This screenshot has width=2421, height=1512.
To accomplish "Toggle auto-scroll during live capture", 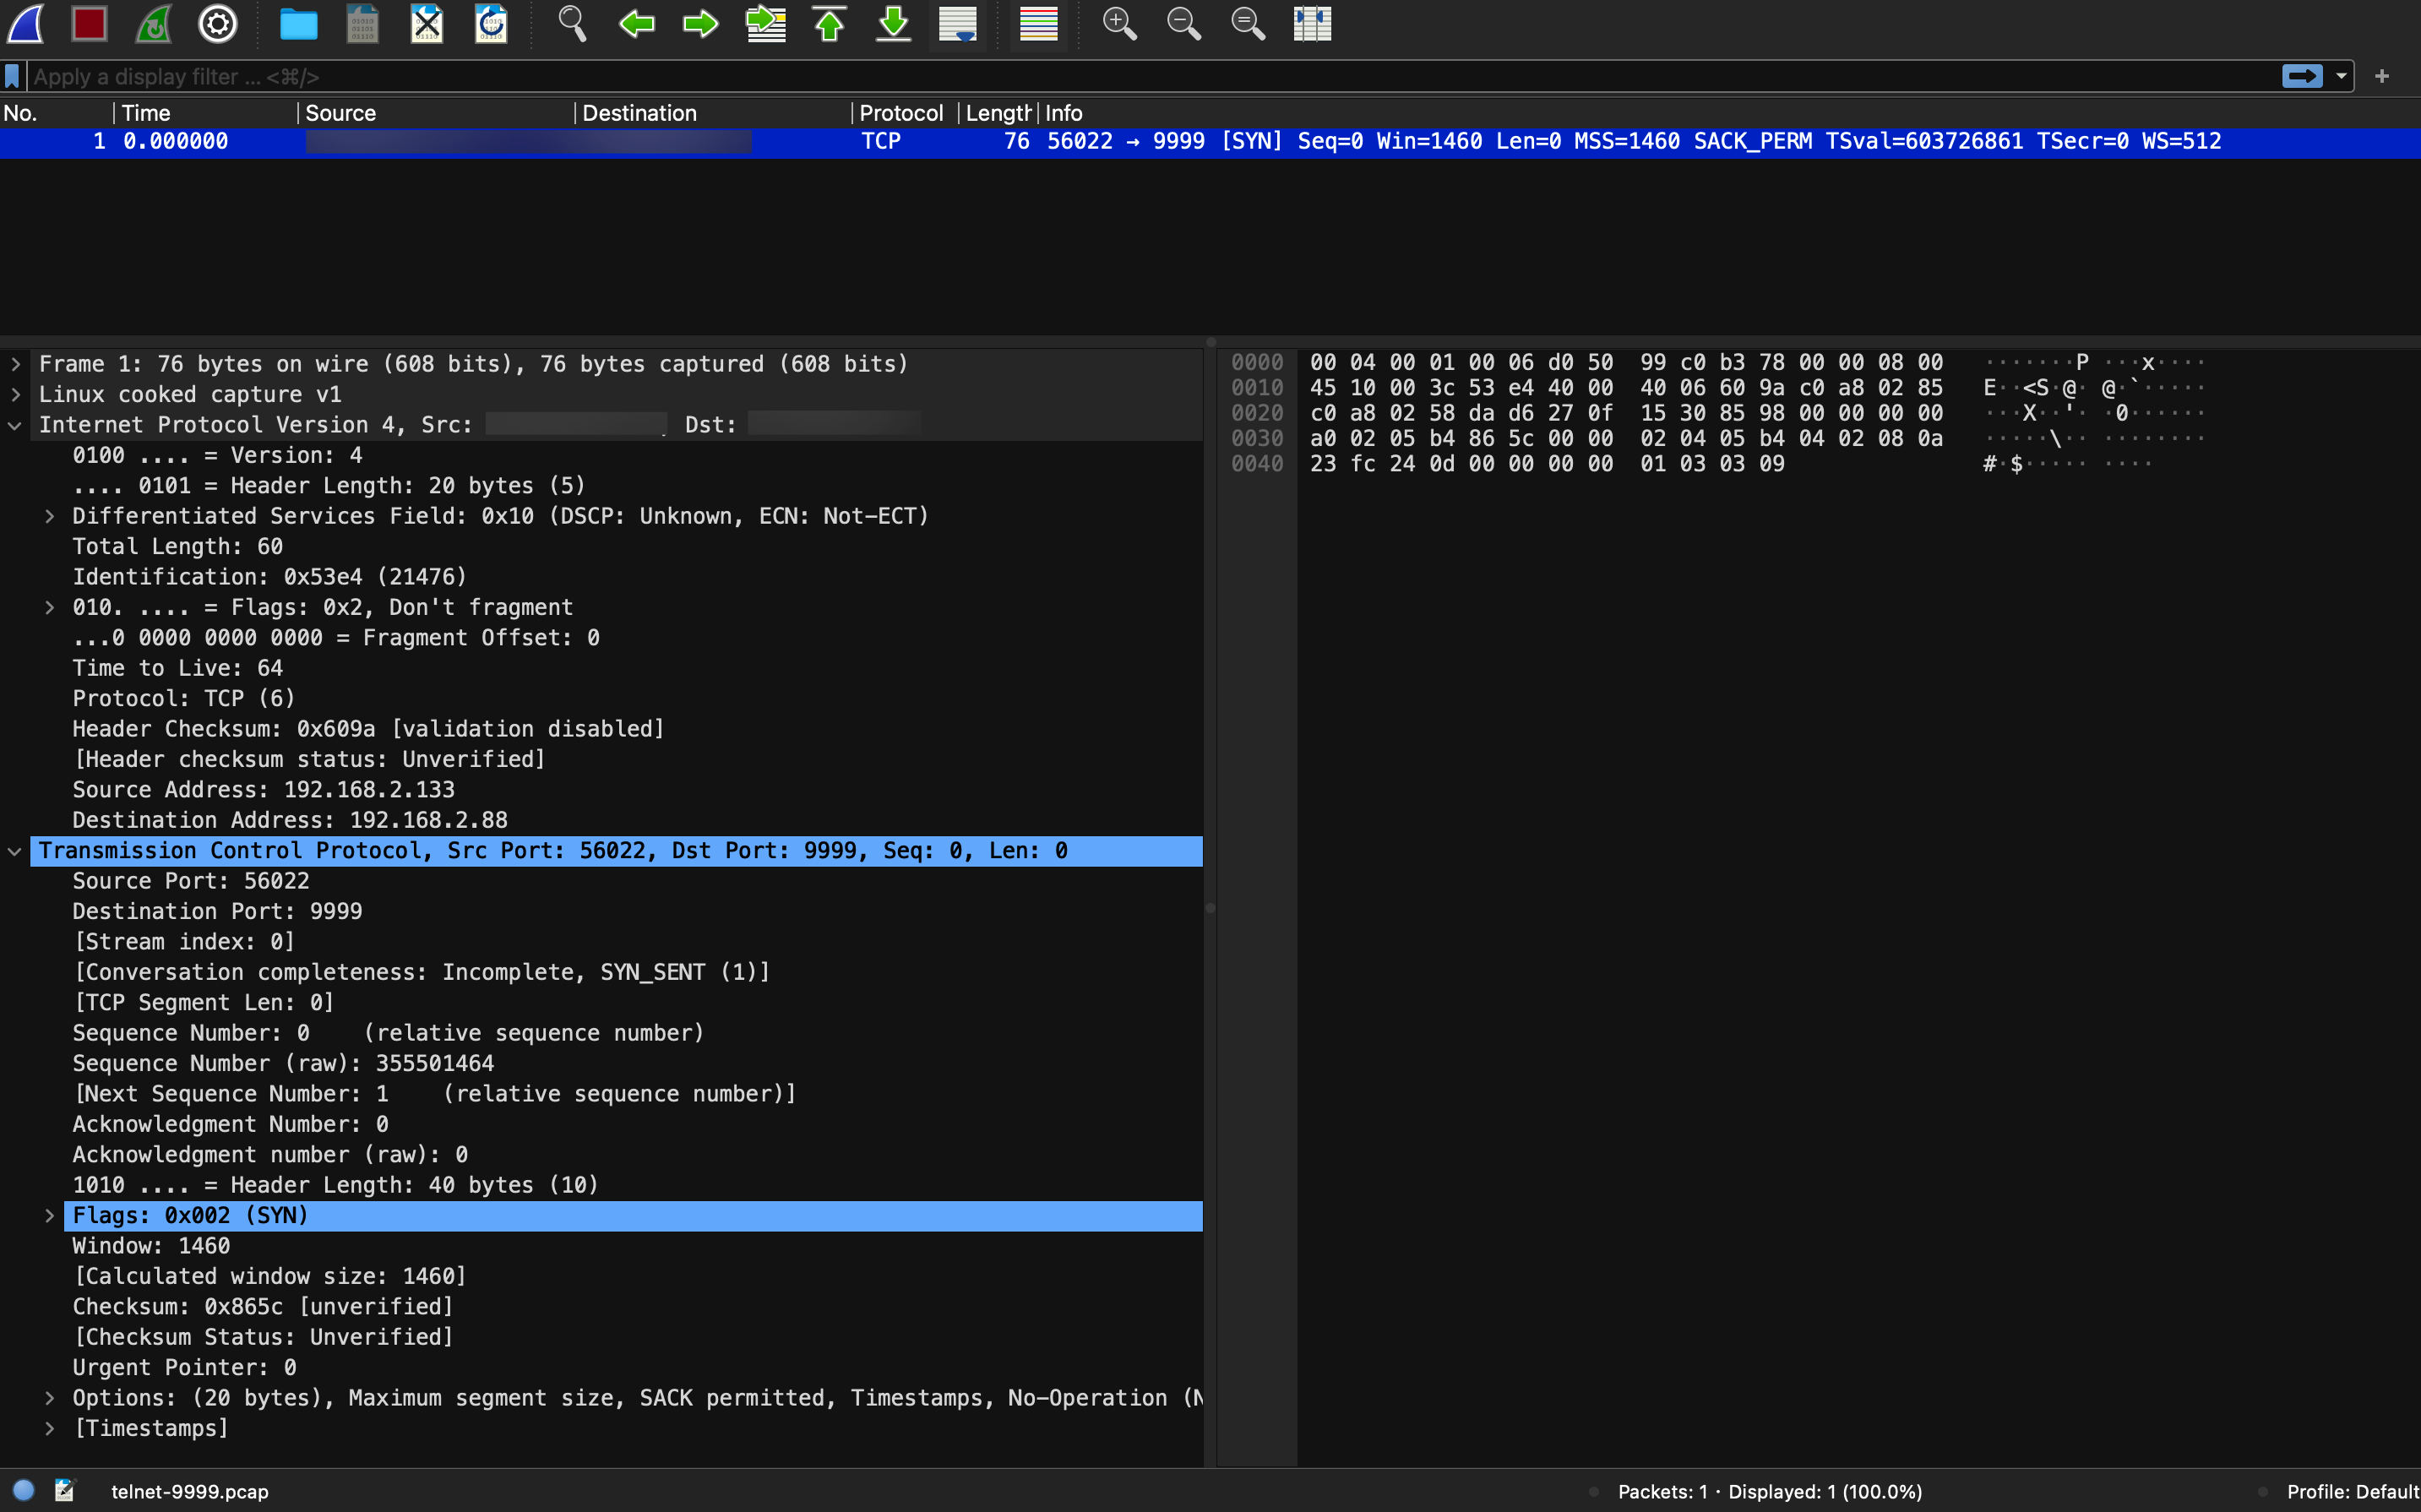I will [957, 23].
